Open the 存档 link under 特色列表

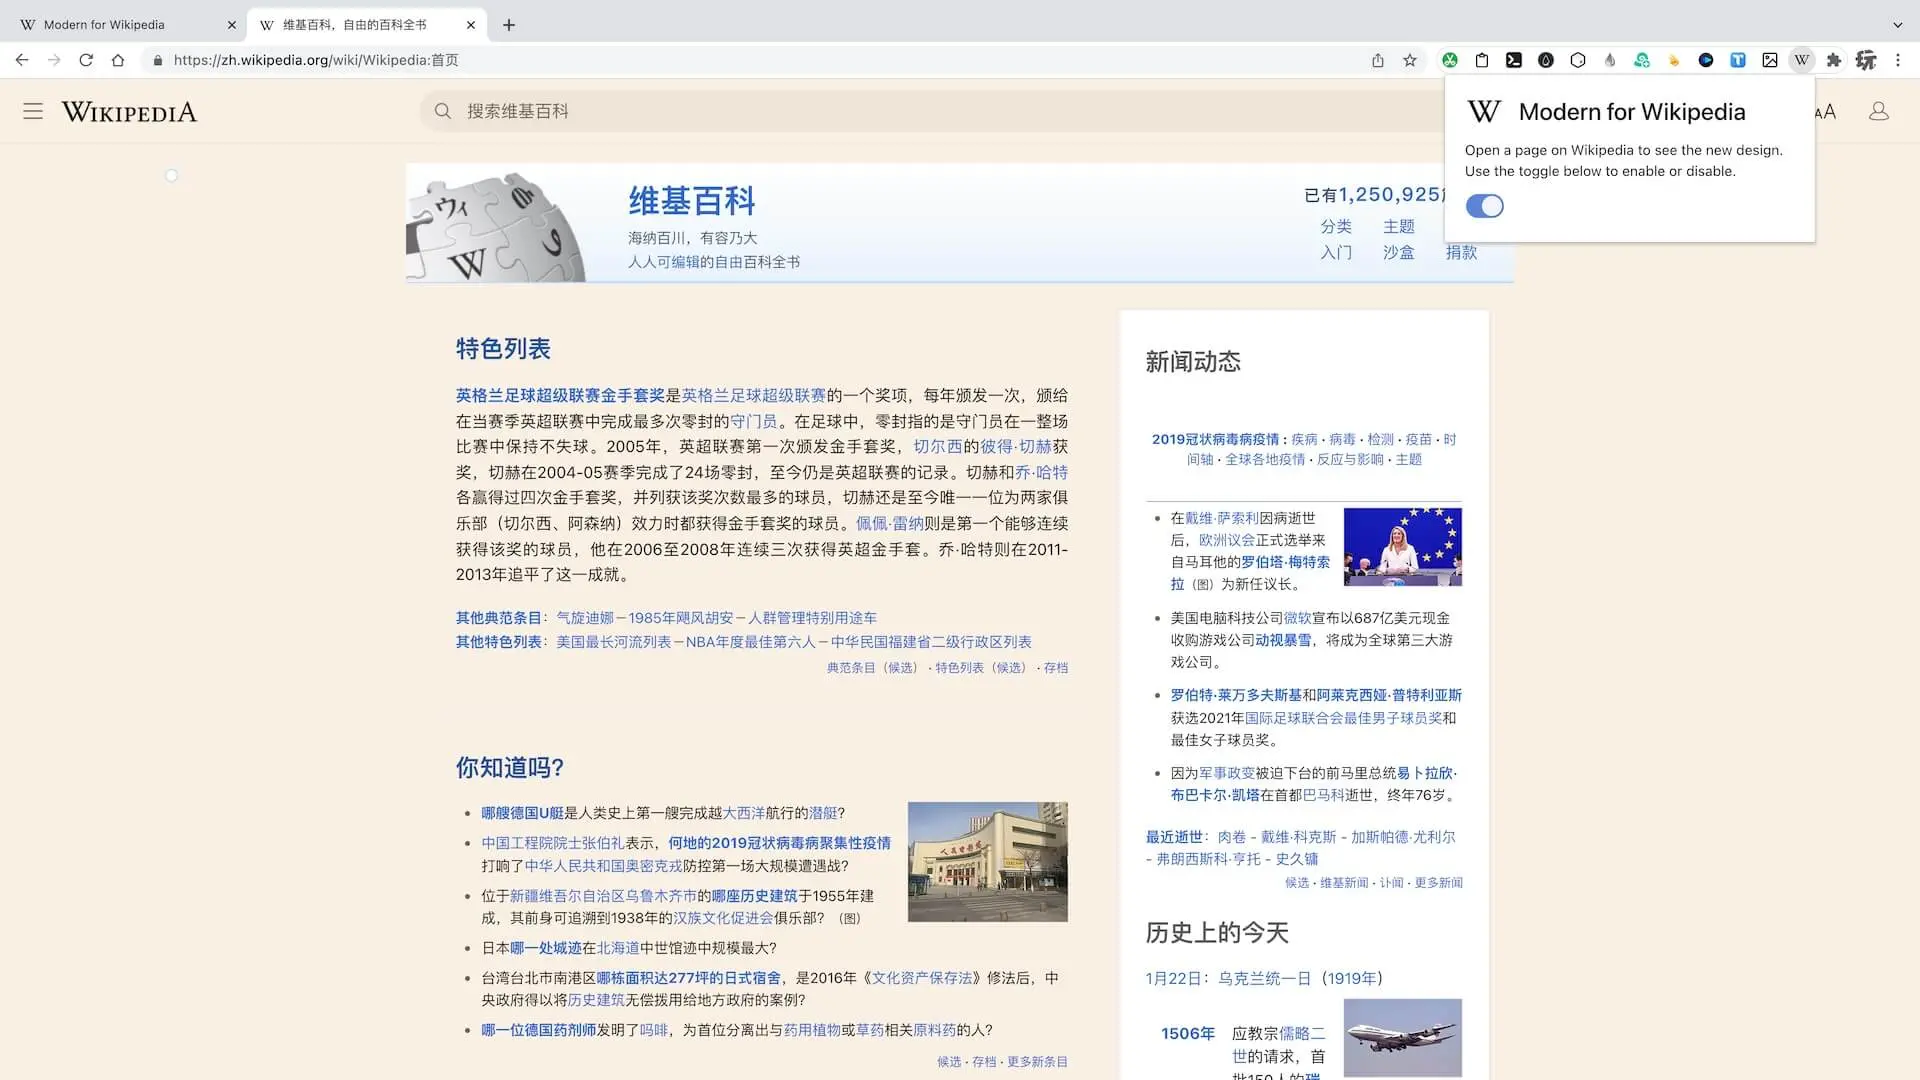pos(1056,668)
